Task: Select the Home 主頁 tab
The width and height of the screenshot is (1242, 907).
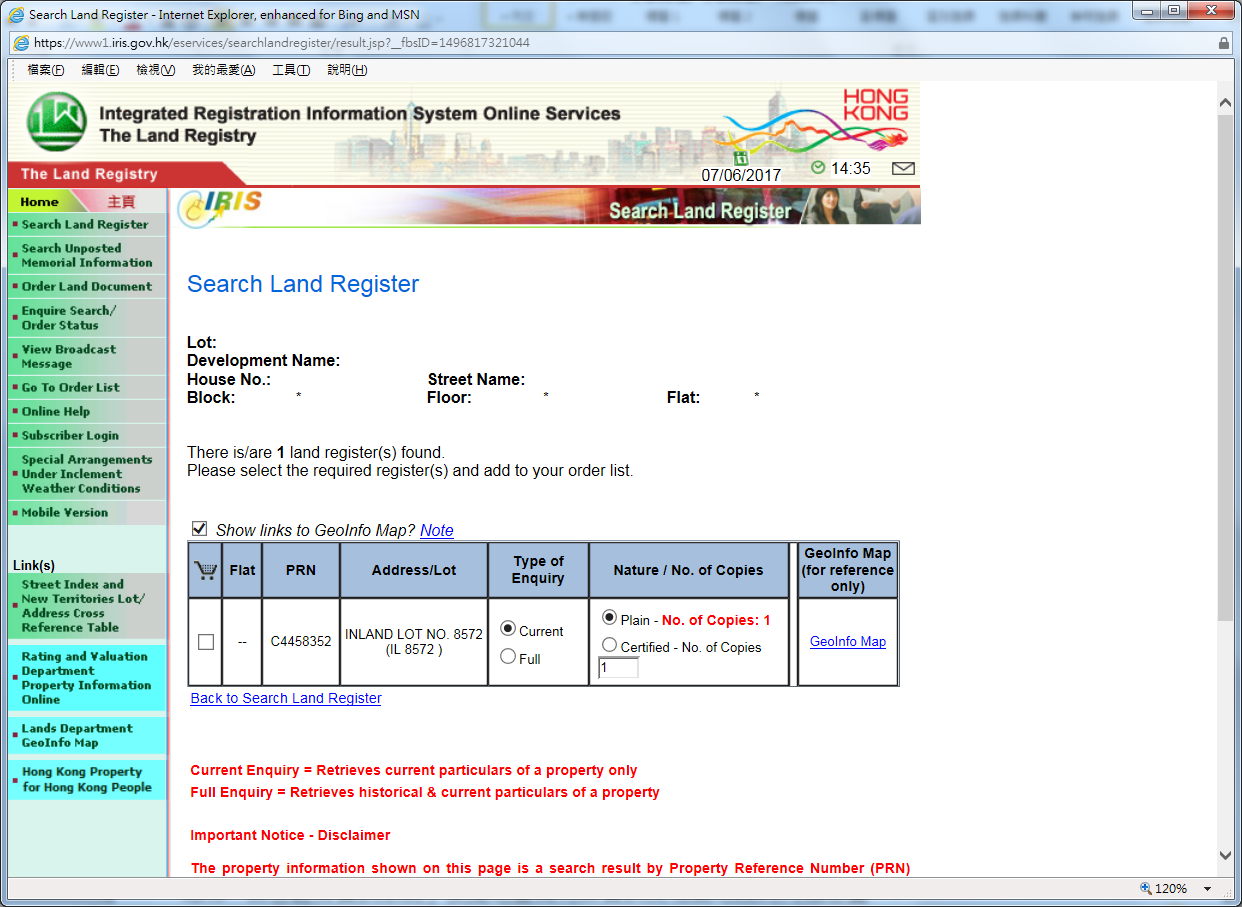Action: tap(42, 201)
